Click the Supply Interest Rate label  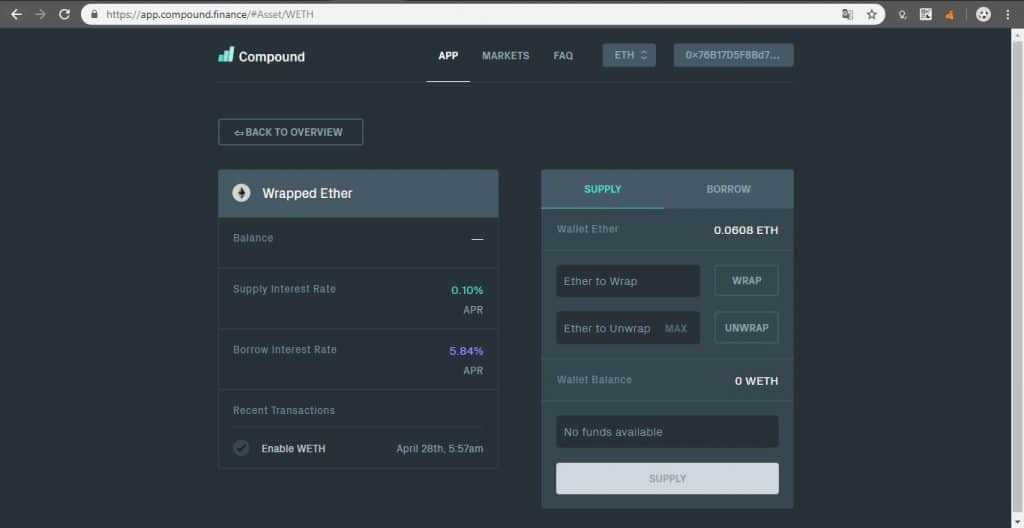coord(284,289)
